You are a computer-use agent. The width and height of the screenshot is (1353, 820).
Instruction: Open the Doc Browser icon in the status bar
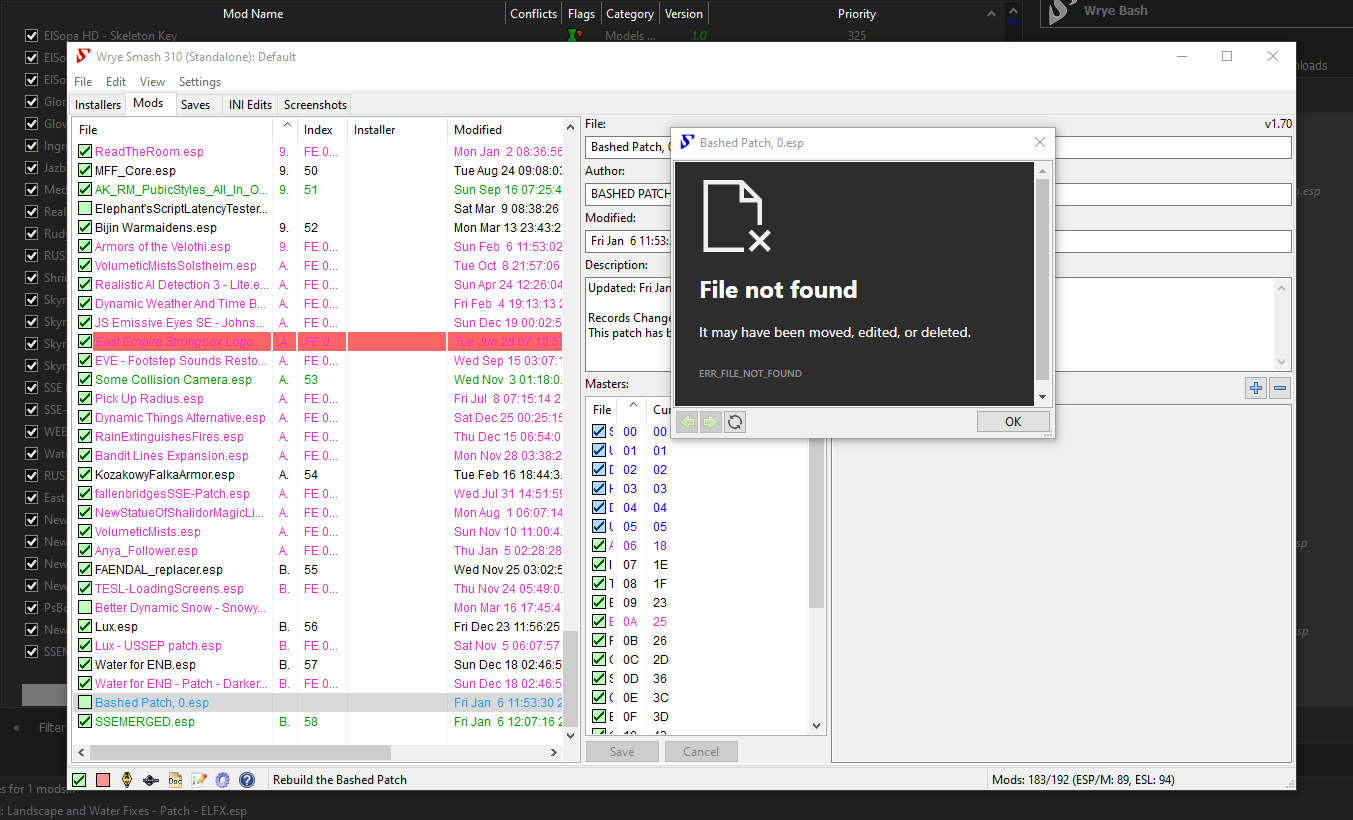pos(175,780)
